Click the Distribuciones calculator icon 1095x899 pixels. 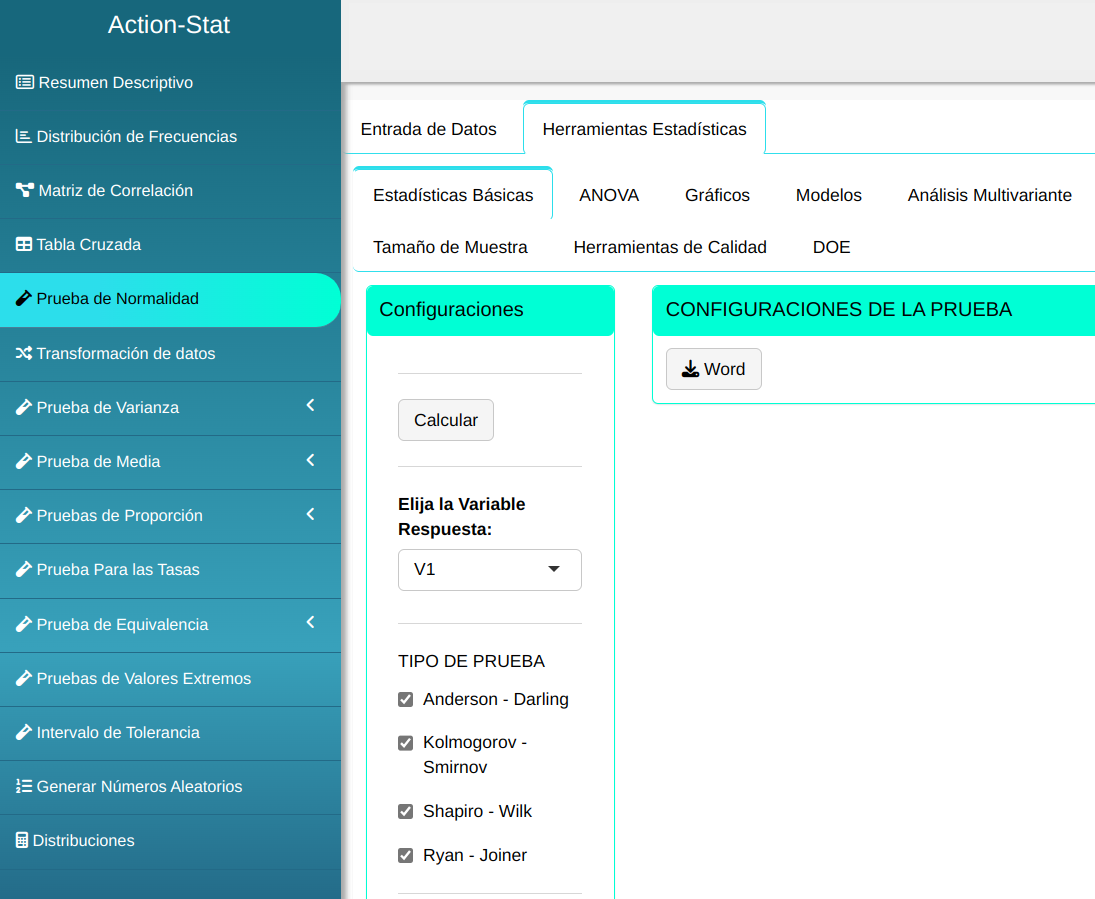tap(22, 840)
